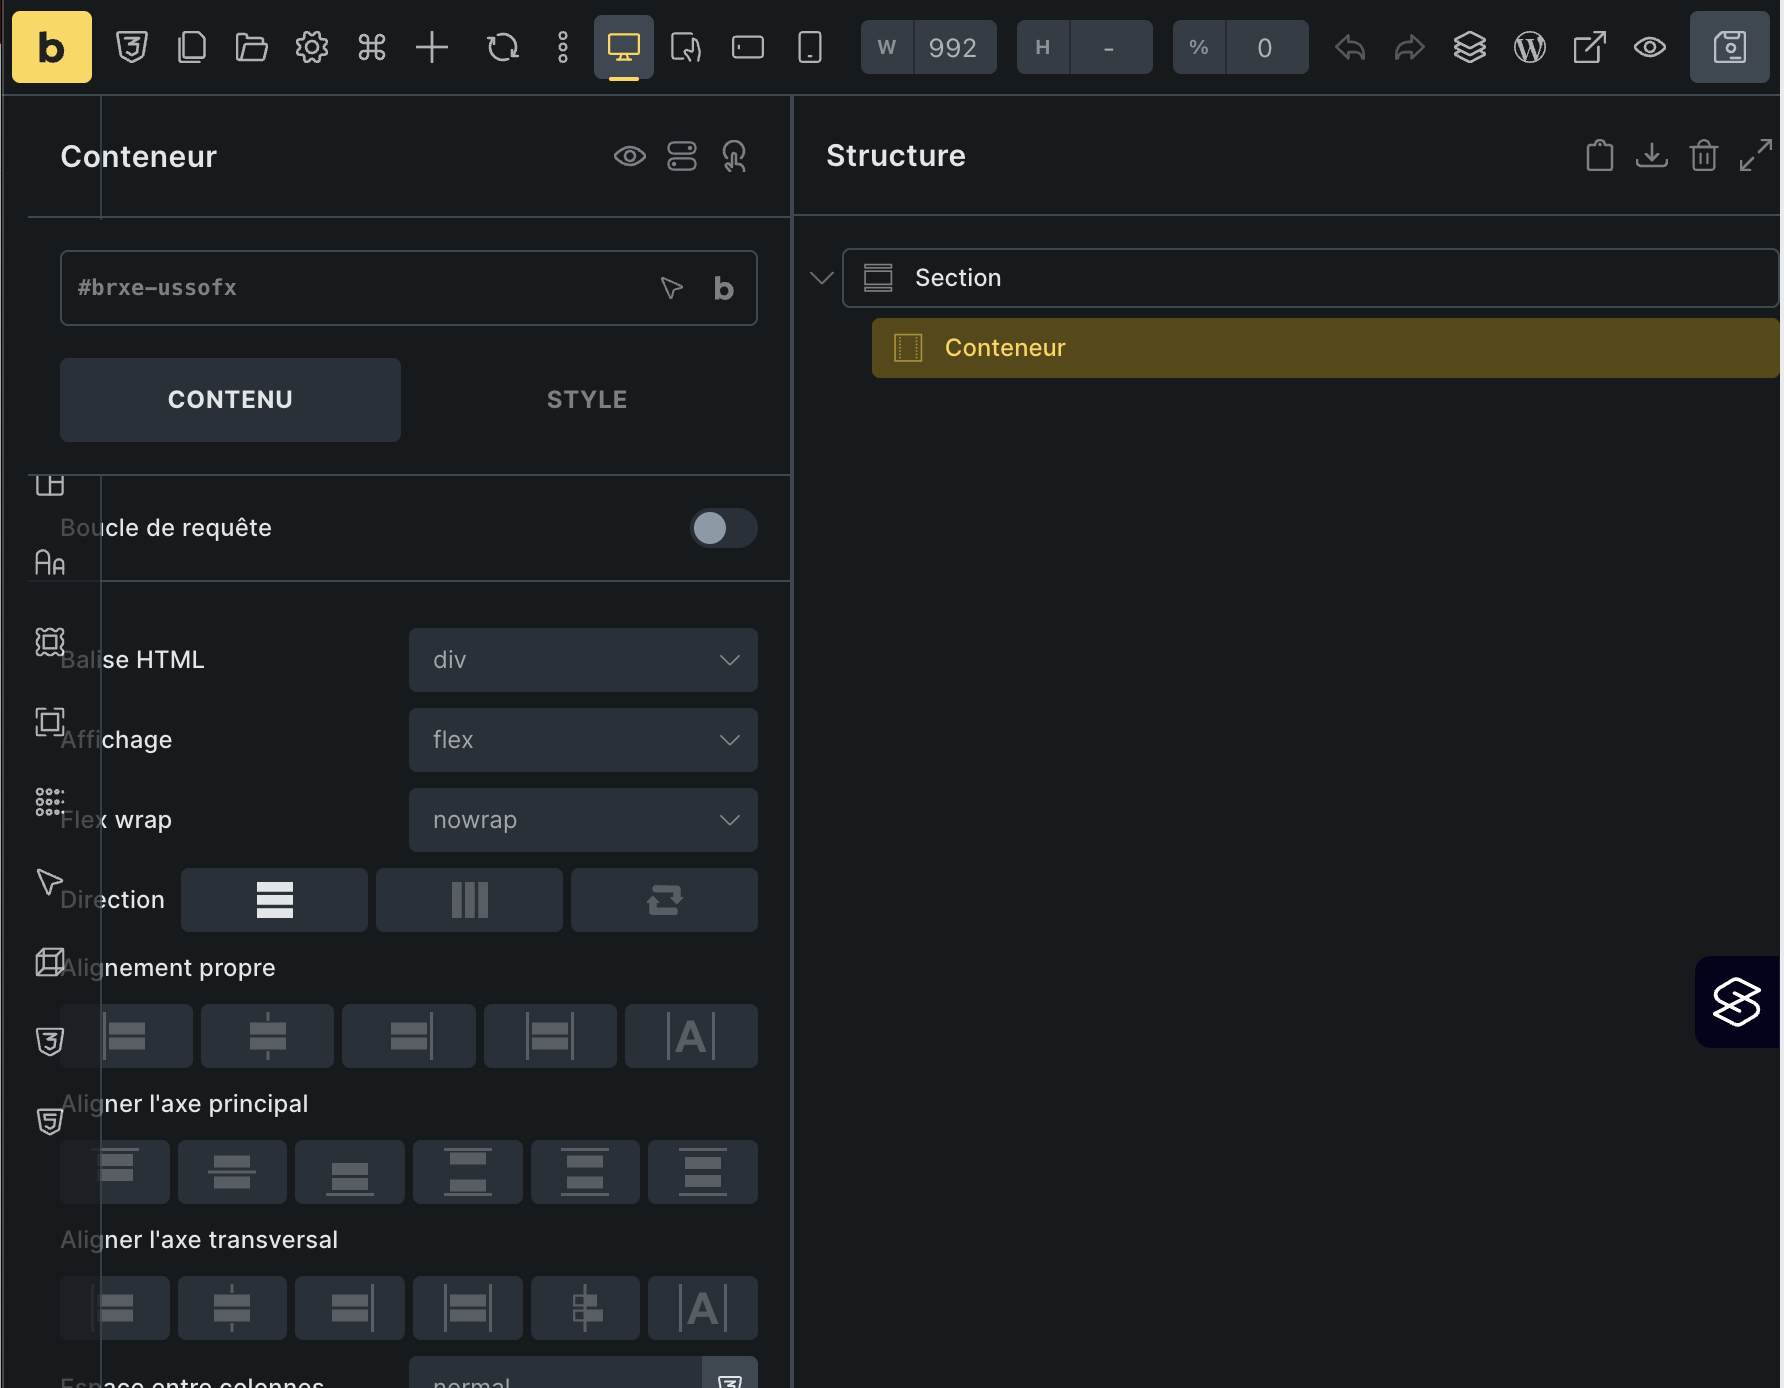
Task: Switch to the STYLE tab
Action: tap(587, 400)
